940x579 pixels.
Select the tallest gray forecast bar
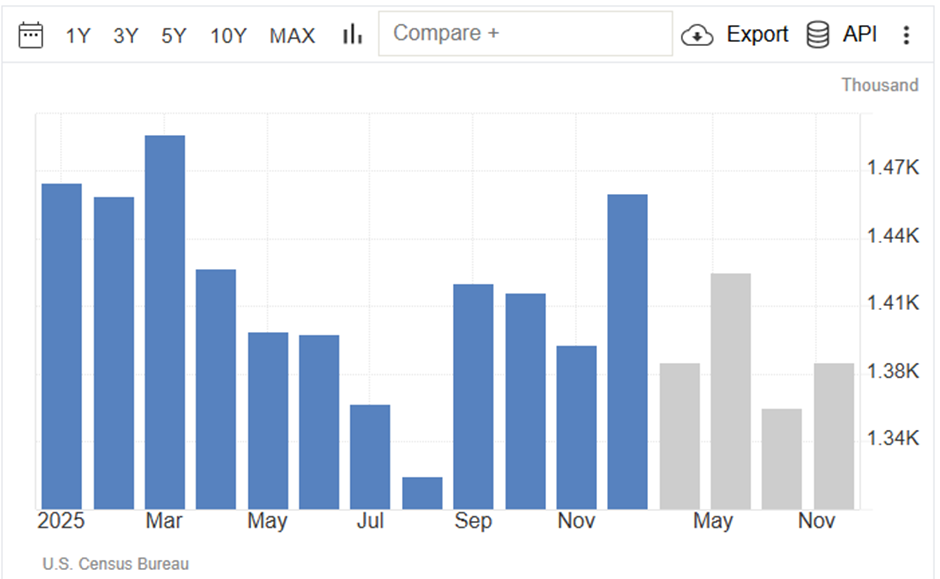click(731, 391)
